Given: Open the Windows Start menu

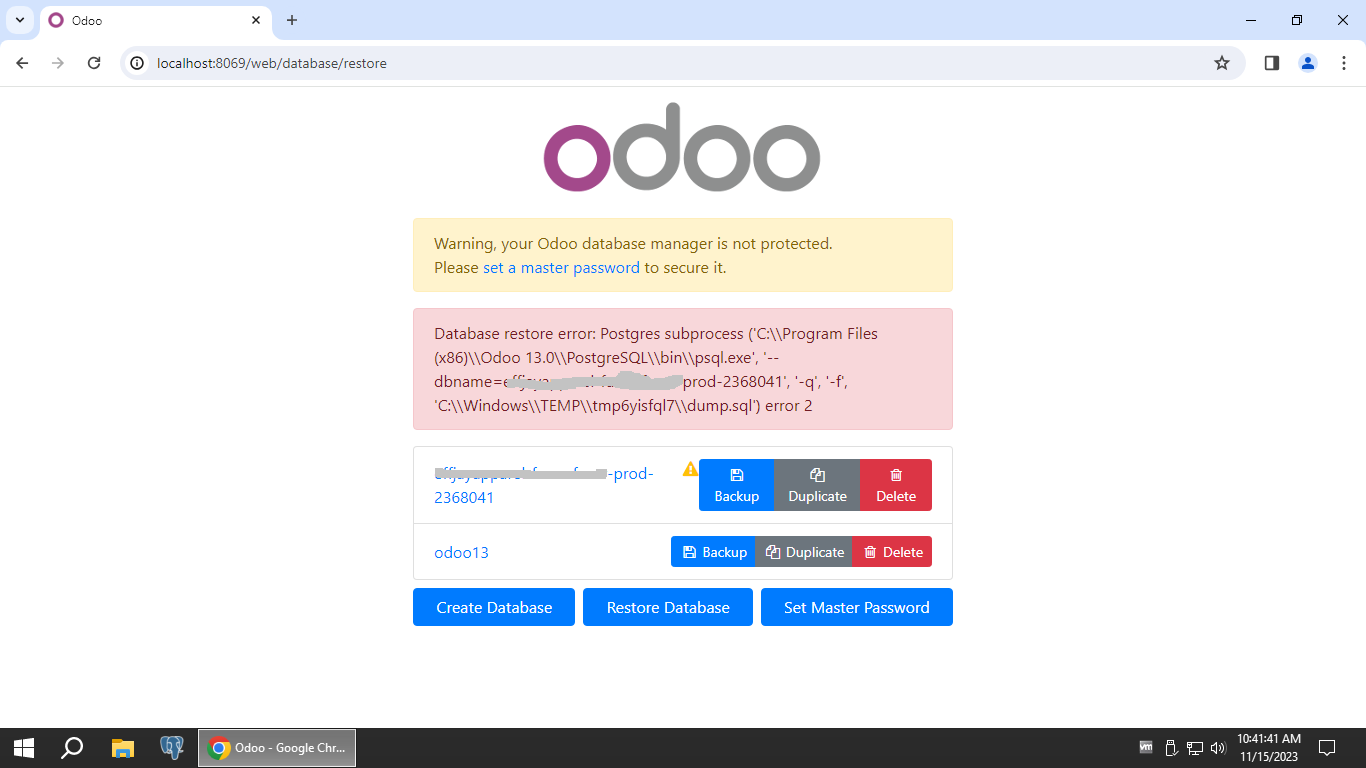Looking at the screenshot, I should (x=24, y=748).
